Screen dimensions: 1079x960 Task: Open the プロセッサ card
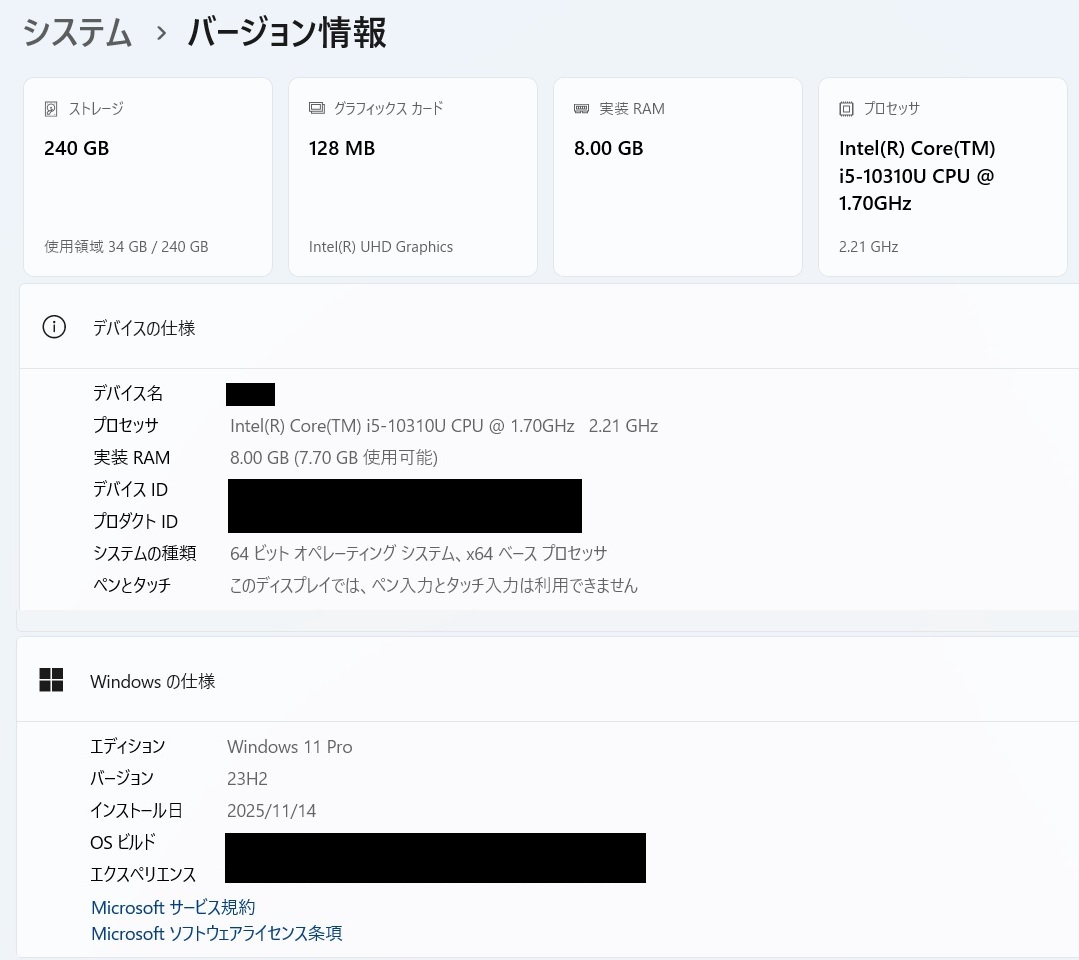(943, 177)
